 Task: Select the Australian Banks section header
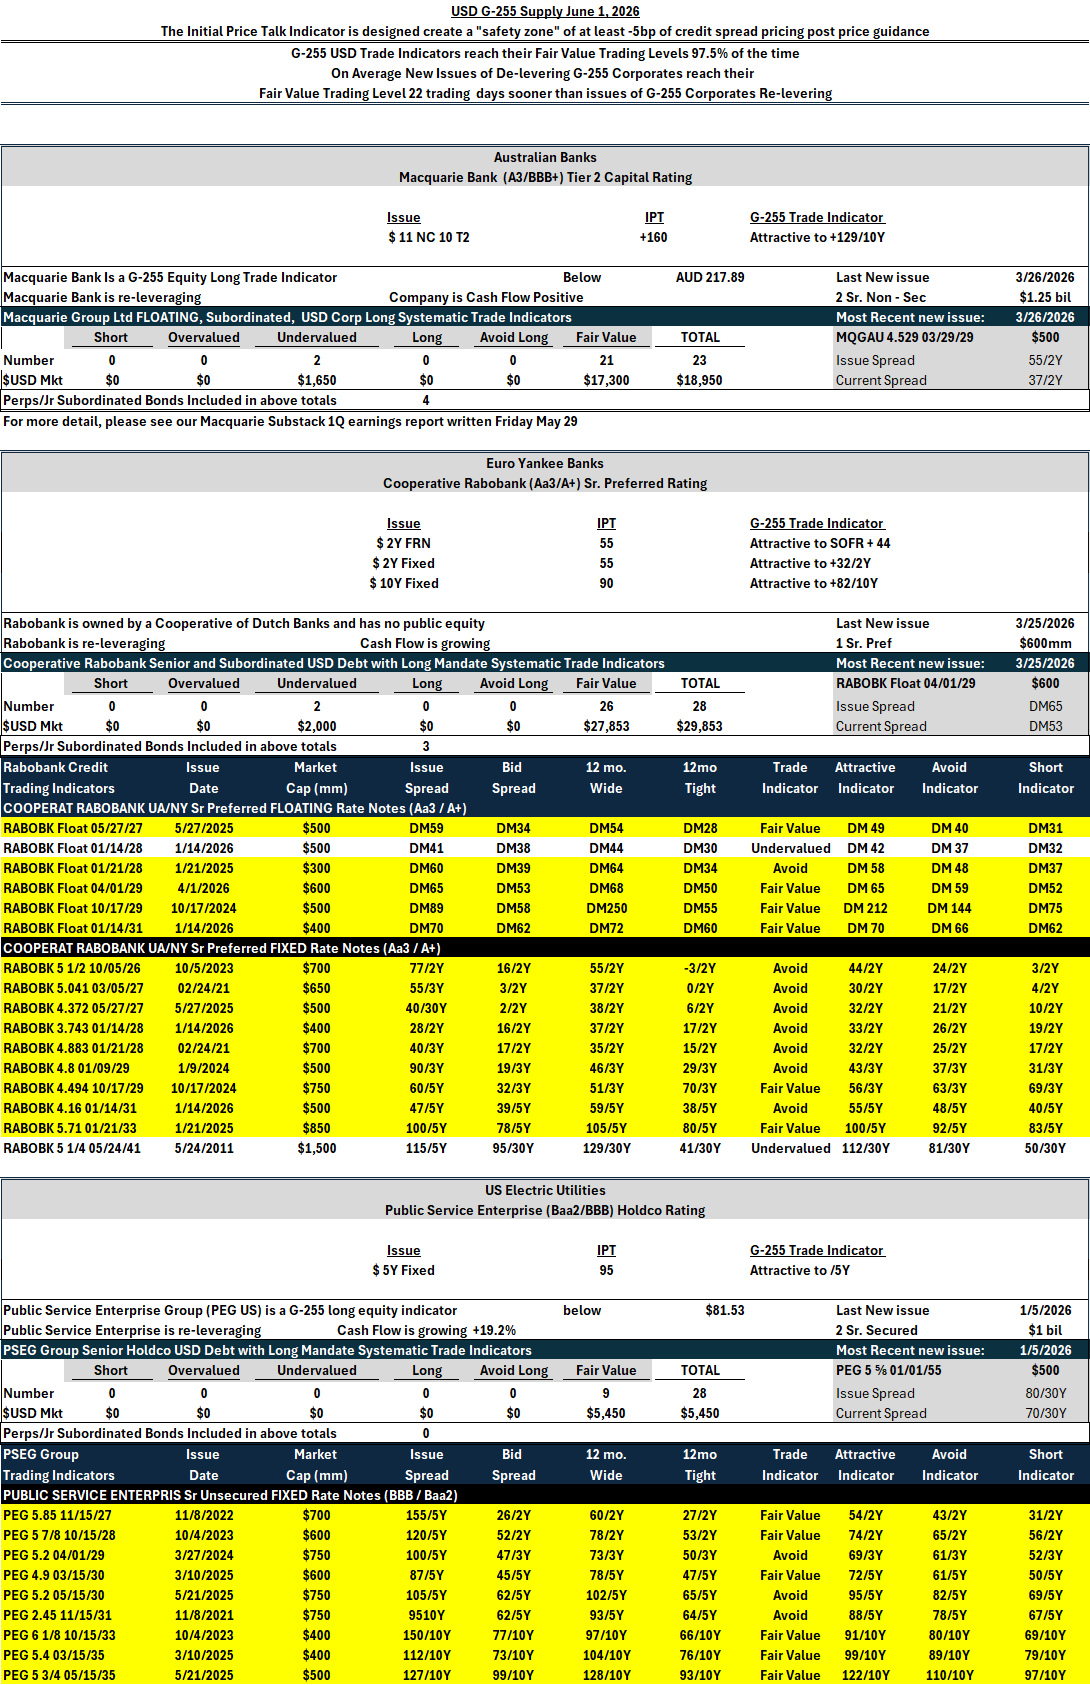(545, 157)
